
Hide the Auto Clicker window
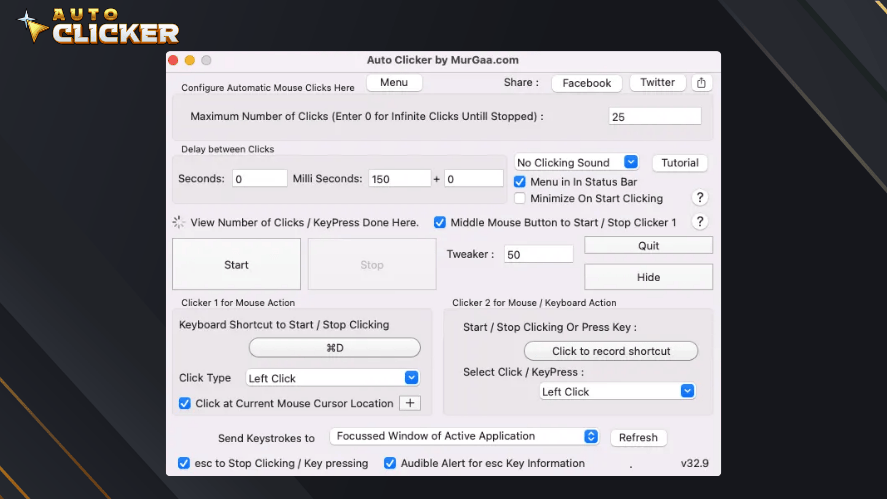click(x=648, y=277)
